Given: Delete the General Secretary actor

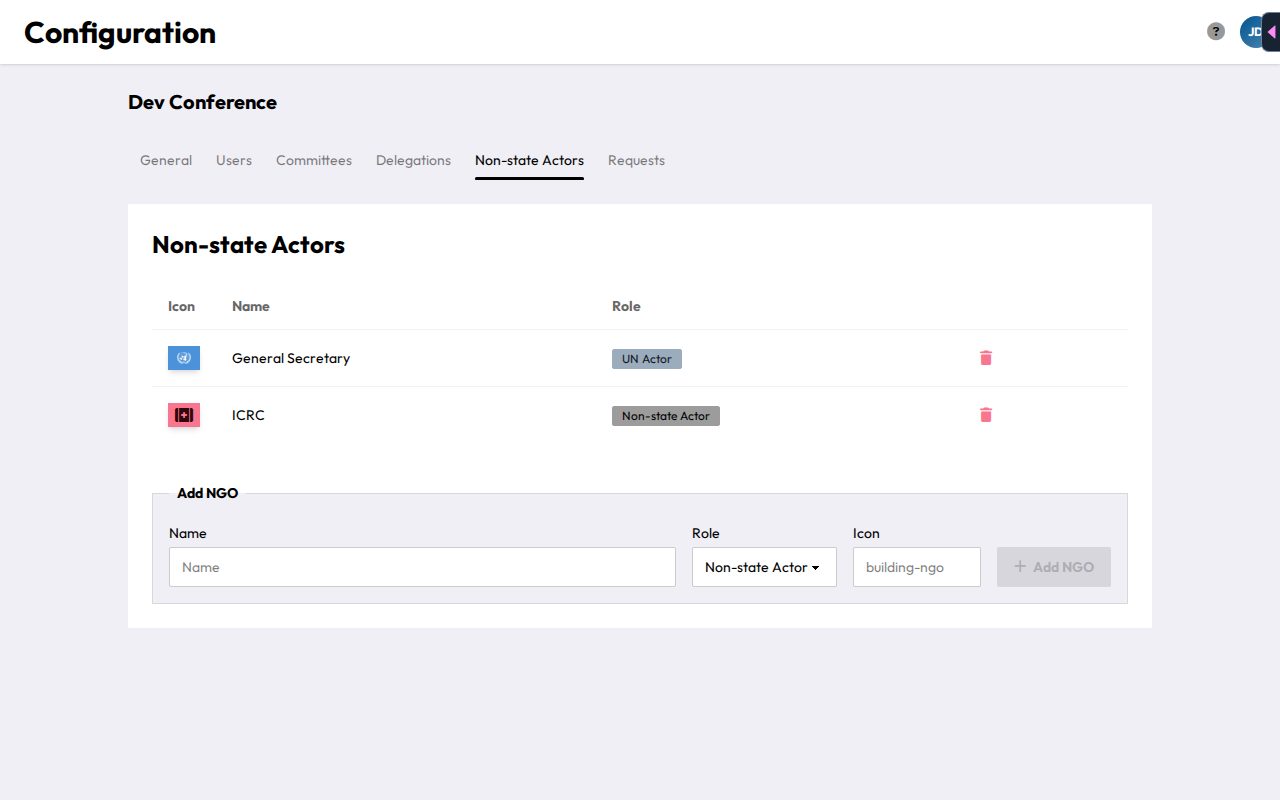Looking at the screenshot, I should pos(986,358).
